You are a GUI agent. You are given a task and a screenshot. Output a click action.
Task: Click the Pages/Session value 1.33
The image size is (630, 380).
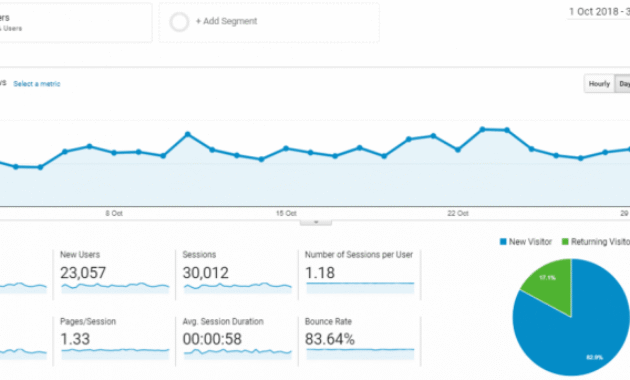[75, 339]
